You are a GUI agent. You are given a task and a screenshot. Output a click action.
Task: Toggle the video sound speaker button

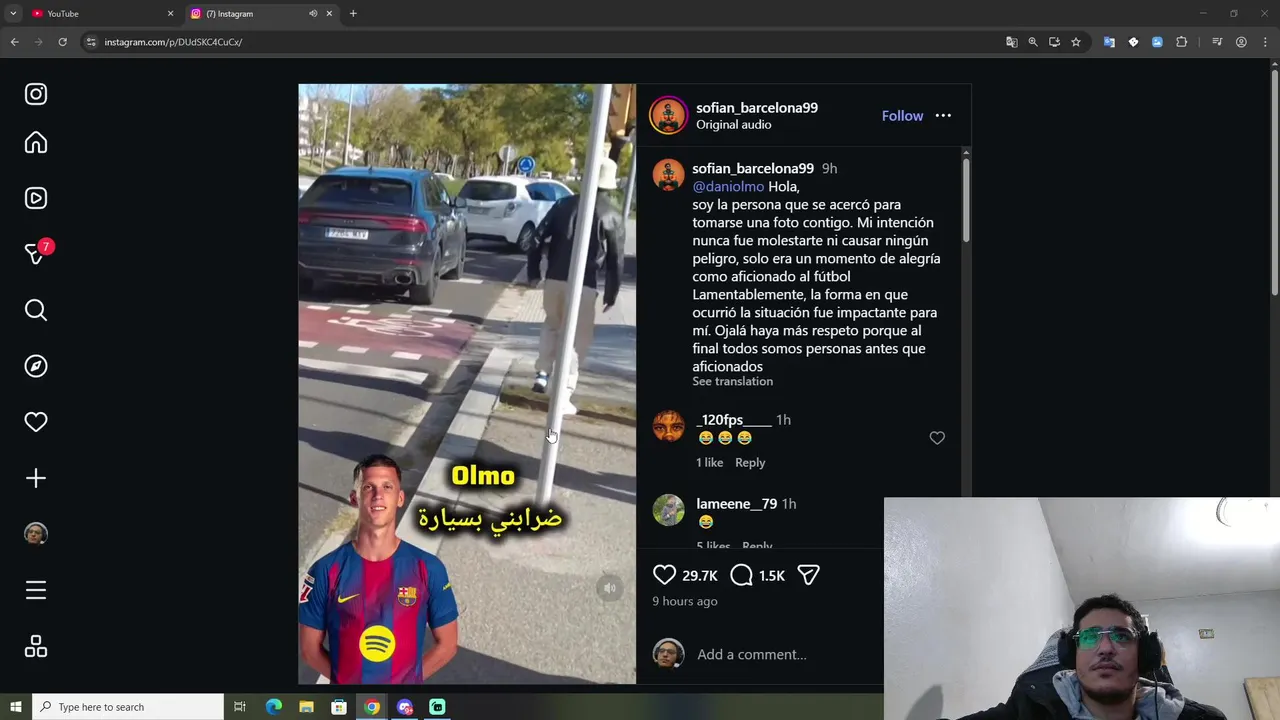pyautogui.click(x=609, y=588)
